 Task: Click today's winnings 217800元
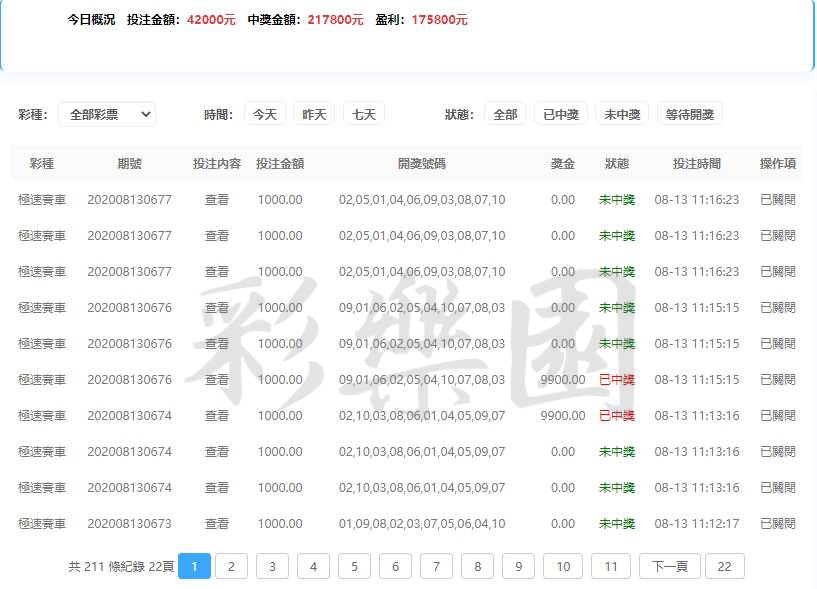(335, 20)
